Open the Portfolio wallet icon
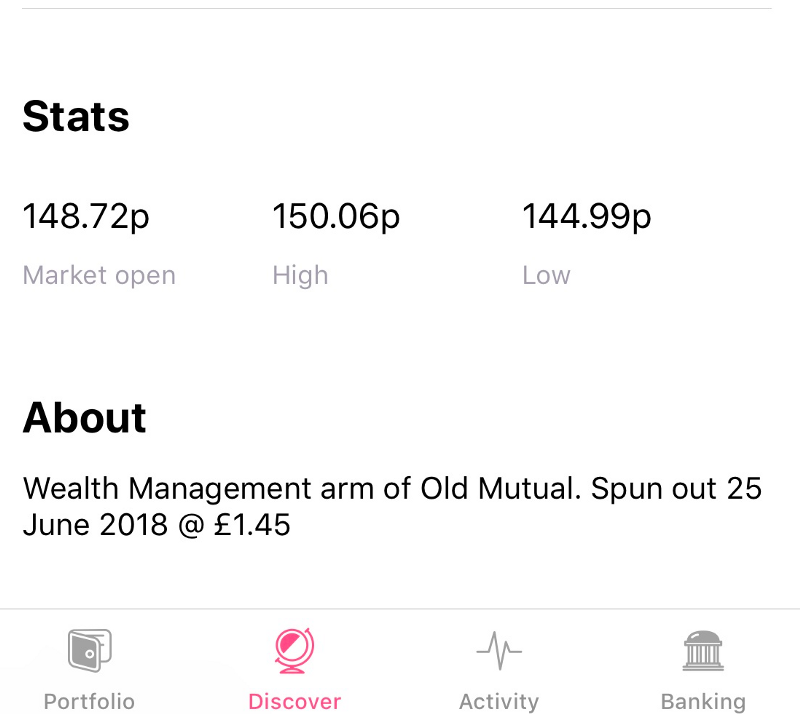The width and height of the screenshot is (800, 714). (x=90, y=651)
